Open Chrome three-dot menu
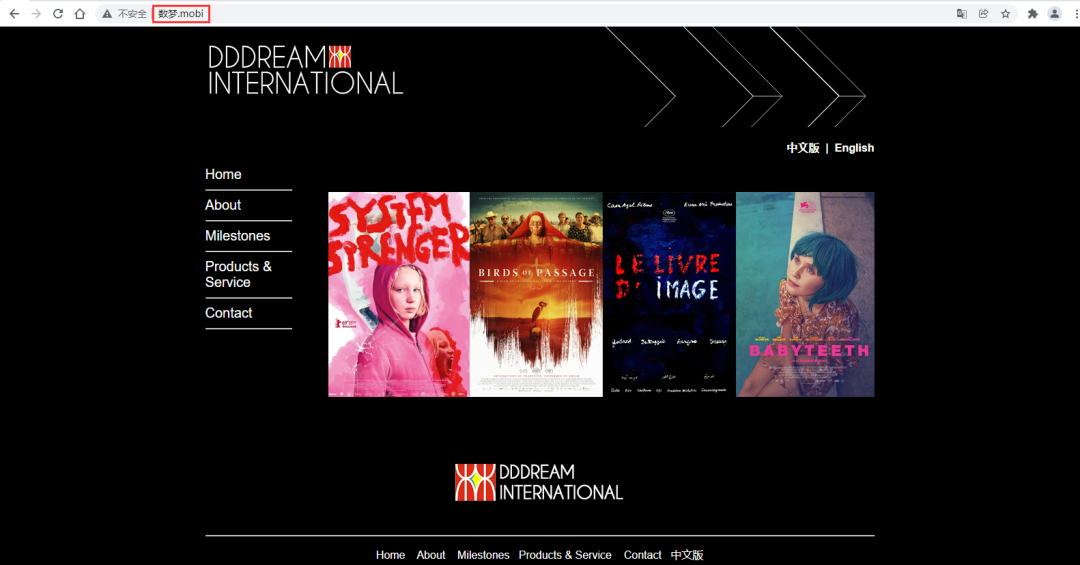Viewport: 1080px width, 565px height. pyautogui.click(x=1076, y=14)
